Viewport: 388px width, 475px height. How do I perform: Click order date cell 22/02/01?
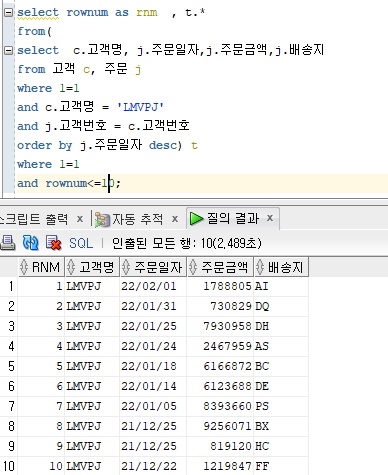153,286
